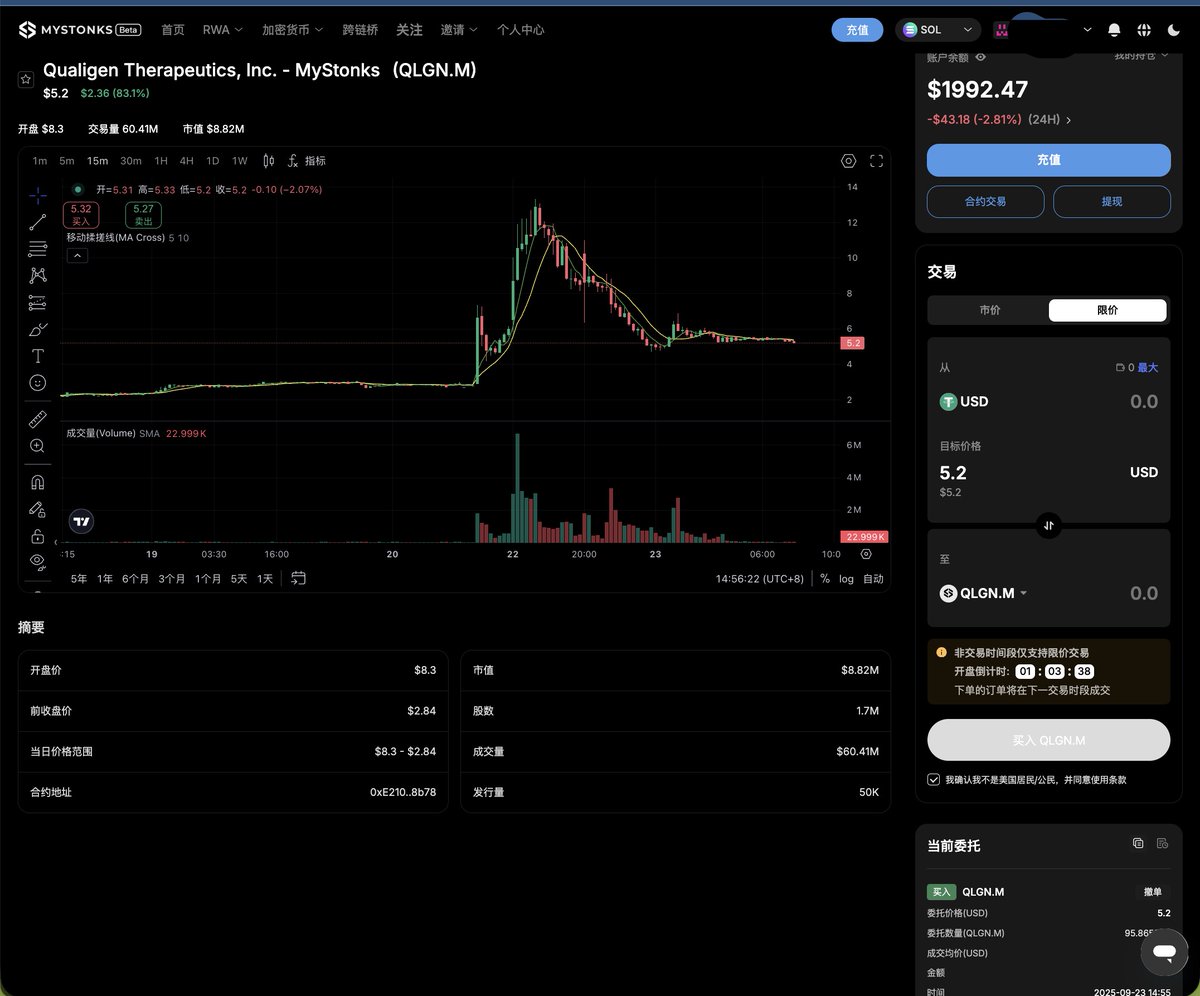1200x996 pixels.
Task: Open time axis settings gear
Action: pyautogui.click(x=866, y=554)
